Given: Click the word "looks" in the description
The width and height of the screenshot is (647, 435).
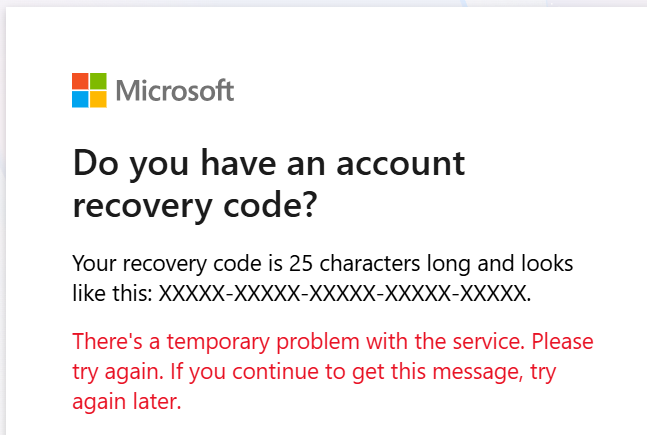Looking at the screenshot, I should (x=547, y=265).
